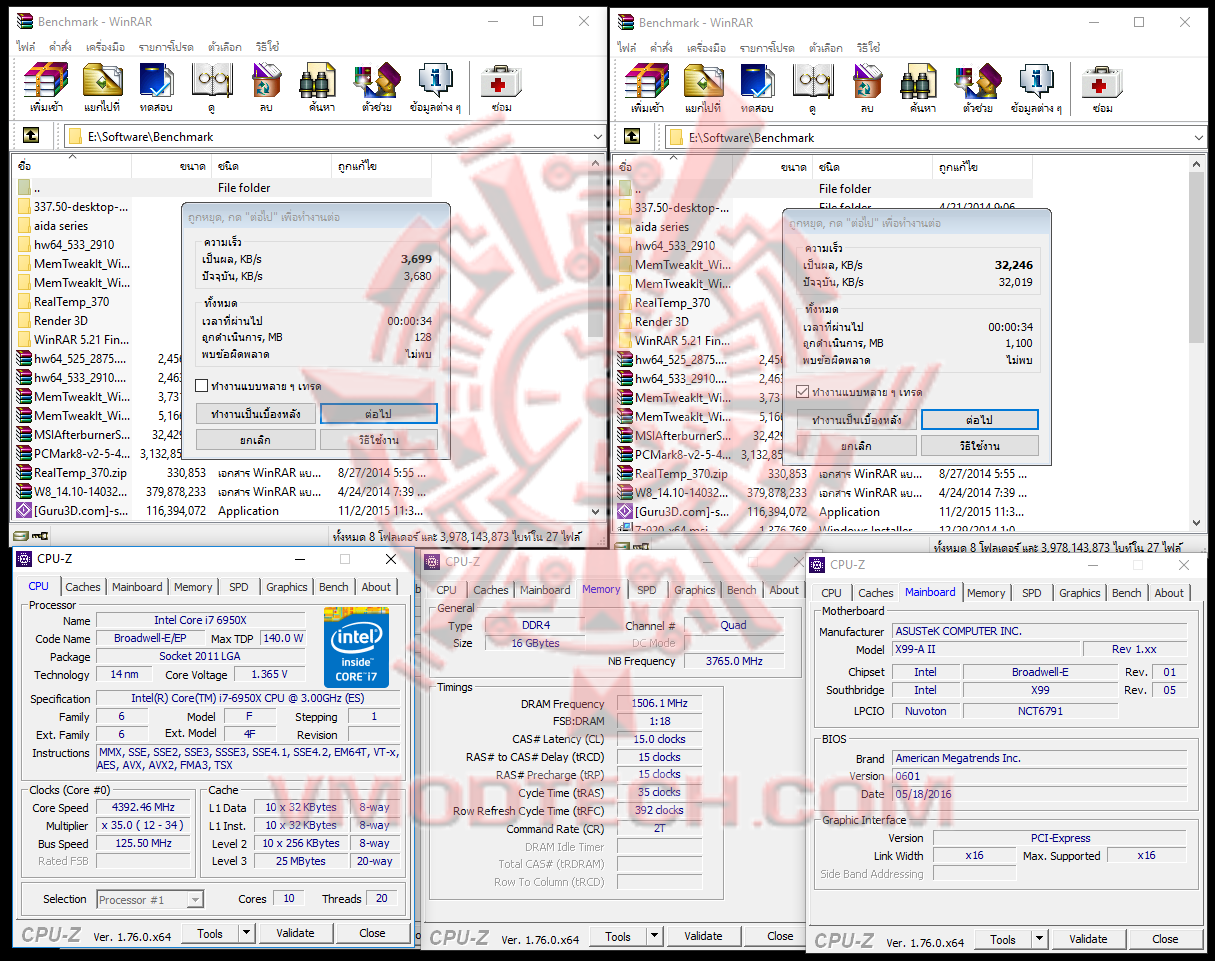
Task: Open รายการโปรด (Favorites) menu in right WinRAR window
Action: 766,47
